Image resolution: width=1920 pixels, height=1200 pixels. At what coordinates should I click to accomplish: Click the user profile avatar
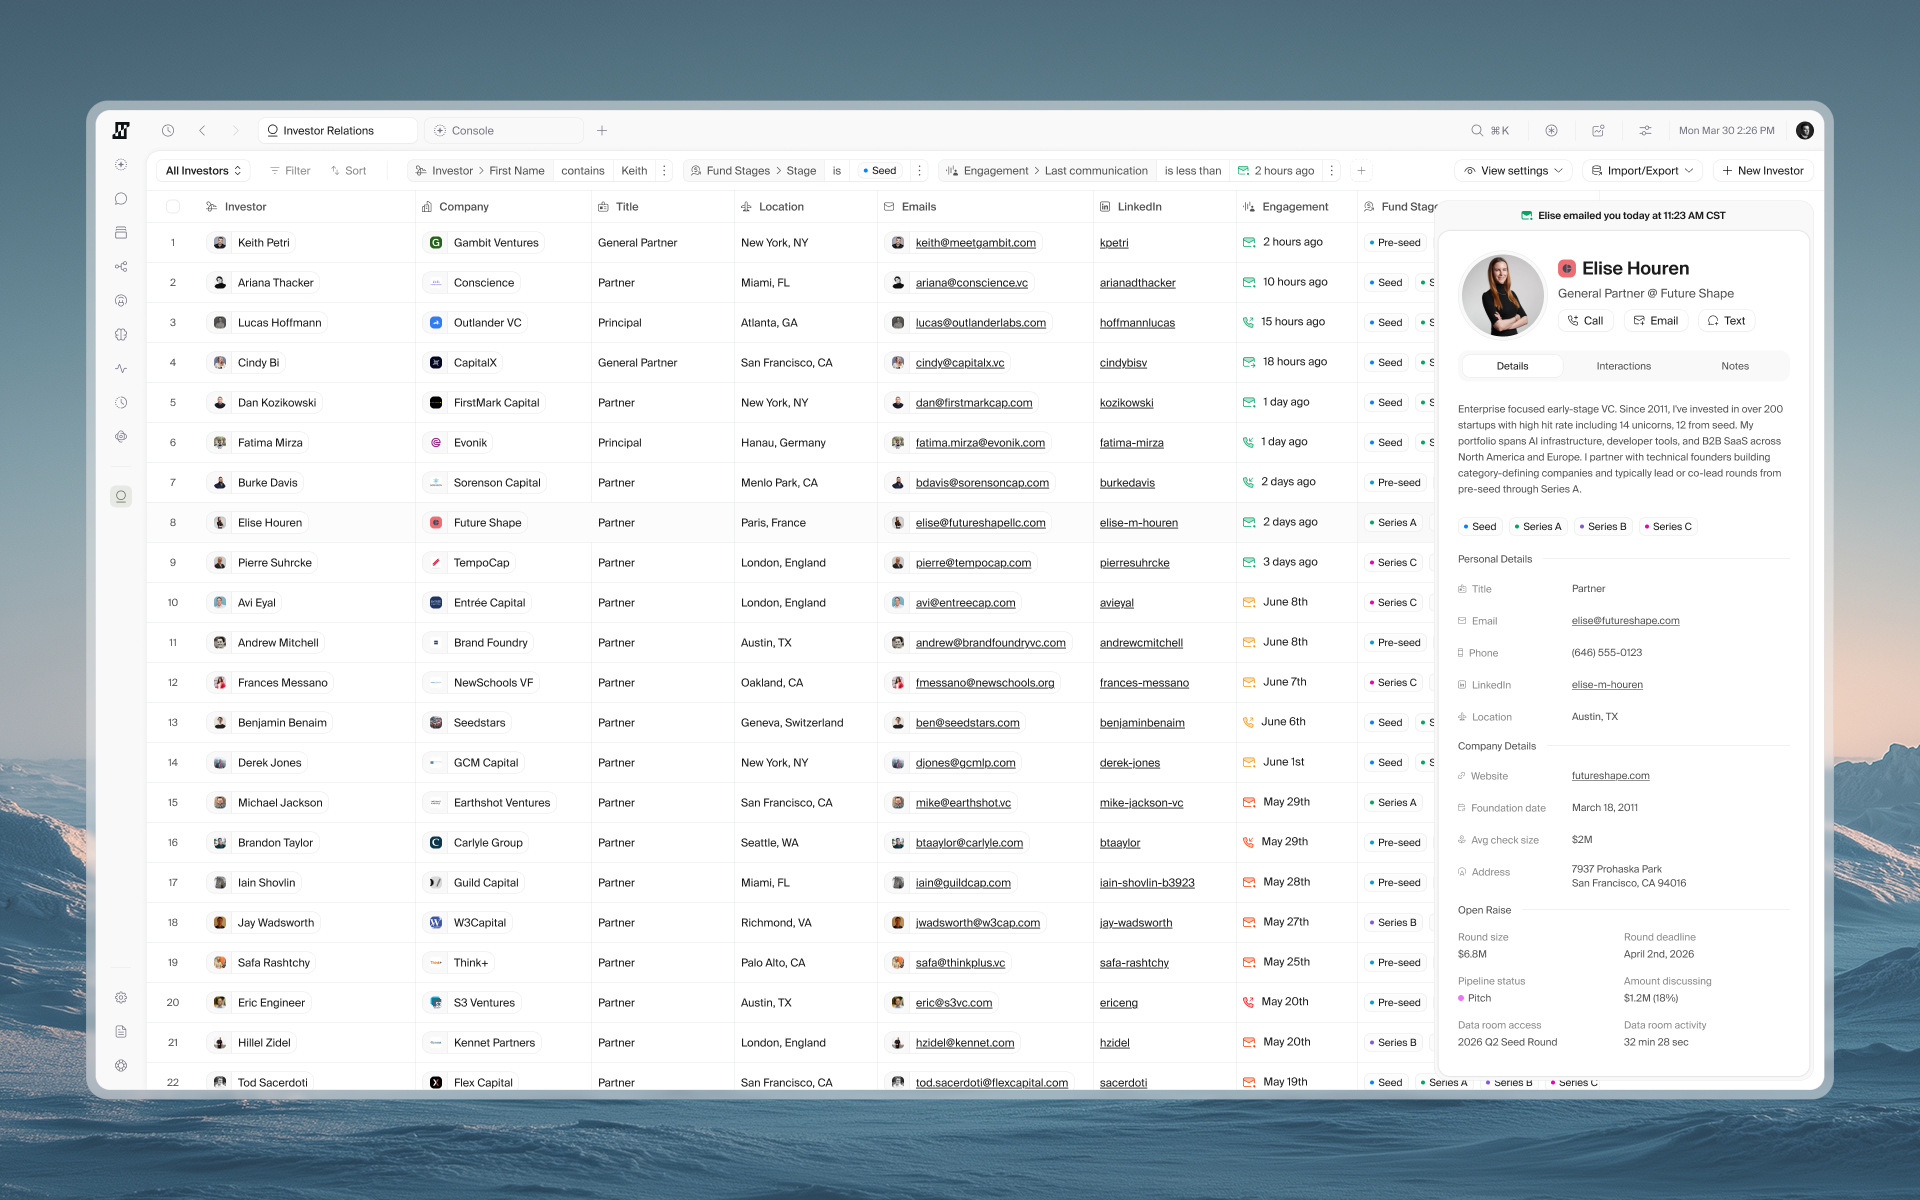[x=1804, y=130]
